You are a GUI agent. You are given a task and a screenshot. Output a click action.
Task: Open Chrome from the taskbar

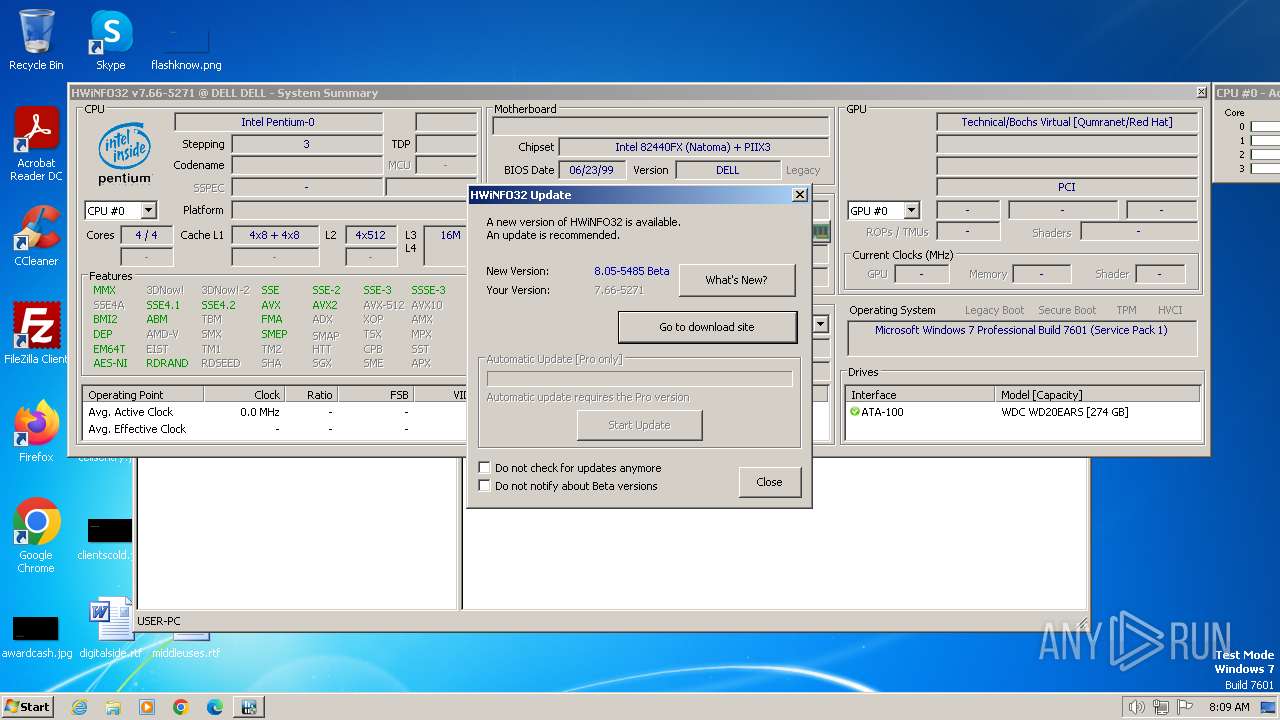pos(181,707)
